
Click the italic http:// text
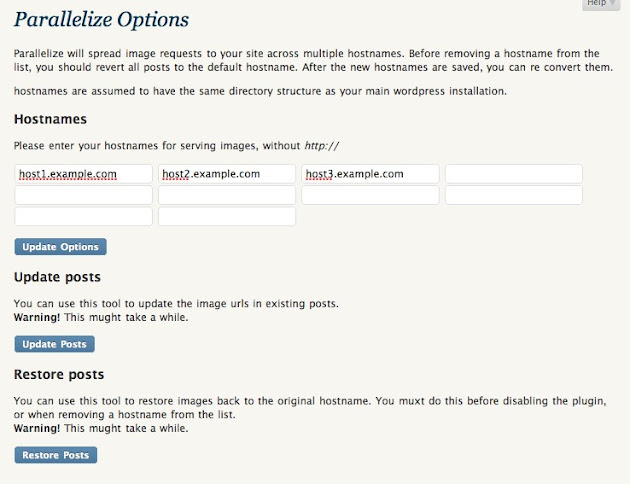point(322,146)
